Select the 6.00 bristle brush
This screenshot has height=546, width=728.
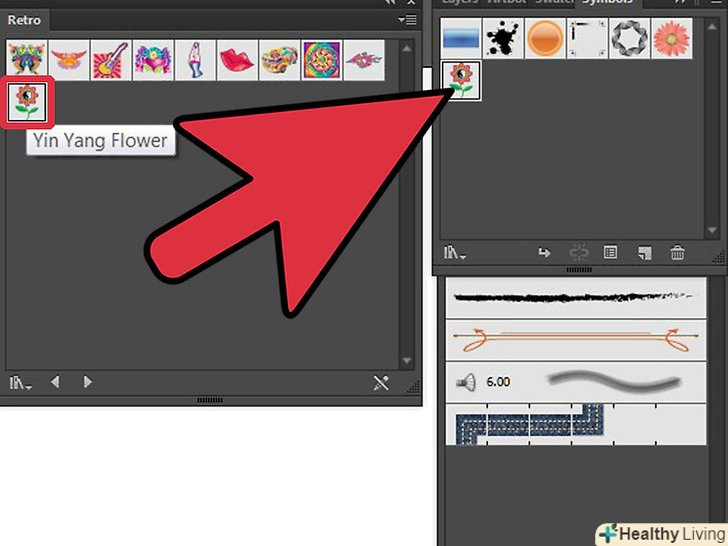576,383
